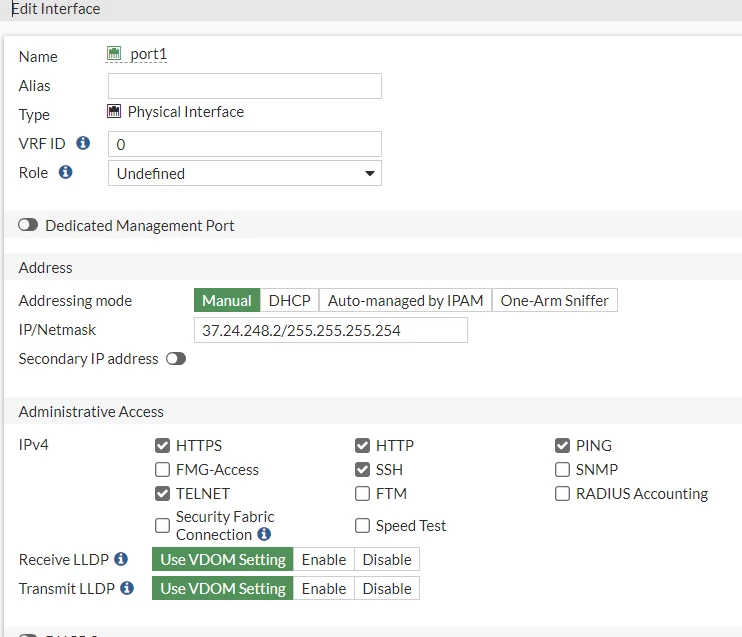Click the IP/Netmask input field
This screenshot has width=742, height=637.
point(331,330)
